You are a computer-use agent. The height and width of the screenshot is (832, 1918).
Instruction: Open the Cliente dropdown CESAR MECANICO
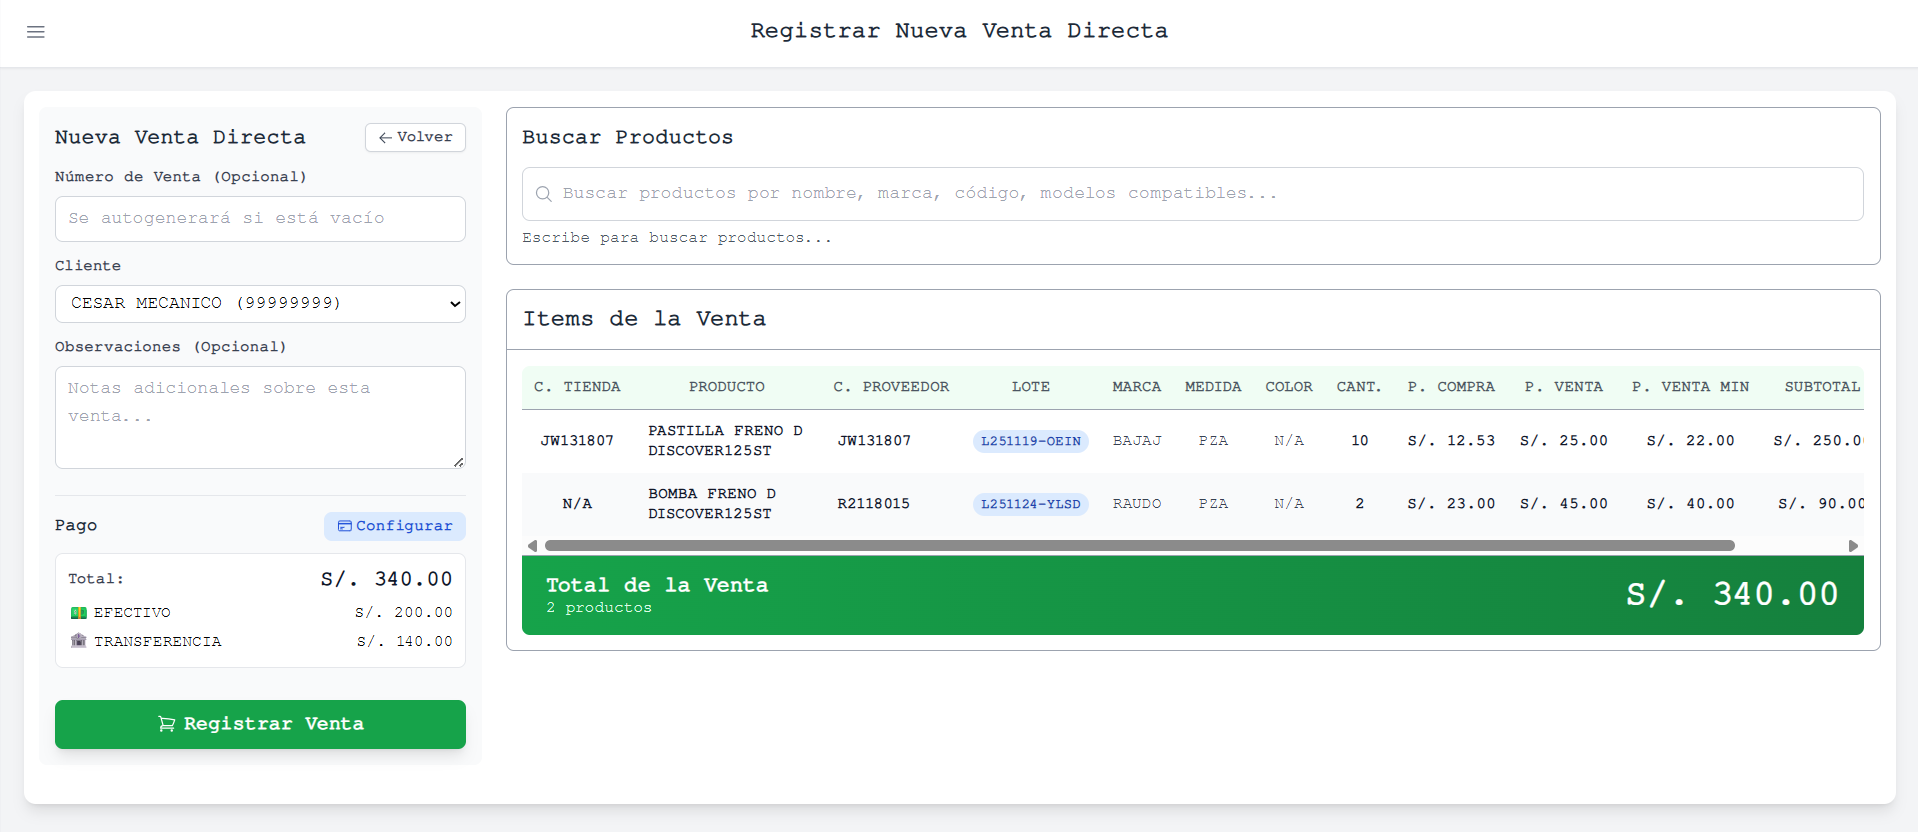tap(260, 304)
